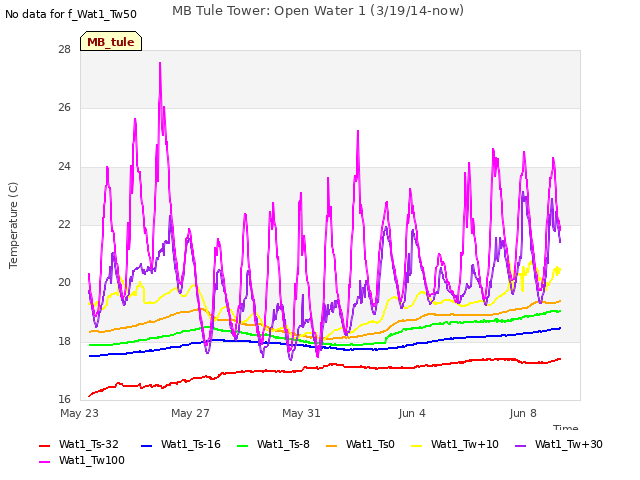Select the Wat1_Ts-32 legend entry
Viewport: 640px width, 480px height.
(x=79, y=444)
